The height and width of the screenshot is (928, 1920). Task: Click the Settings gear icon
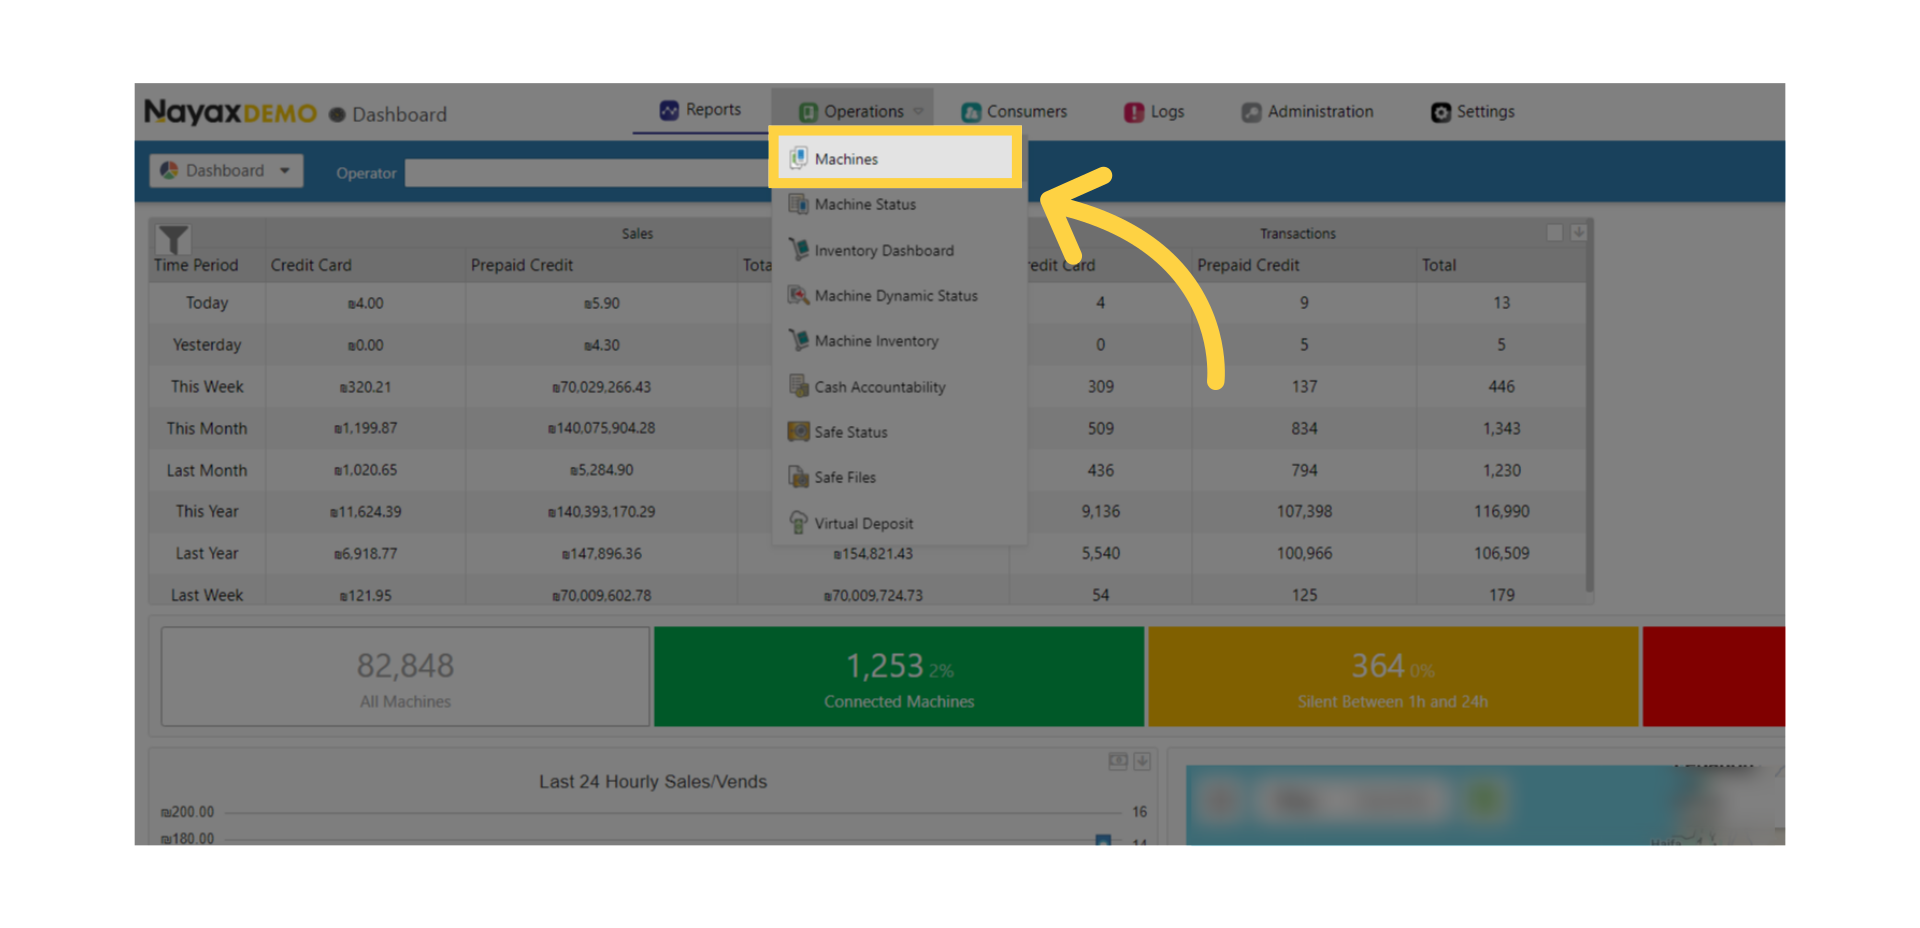tap(1441, 112)
